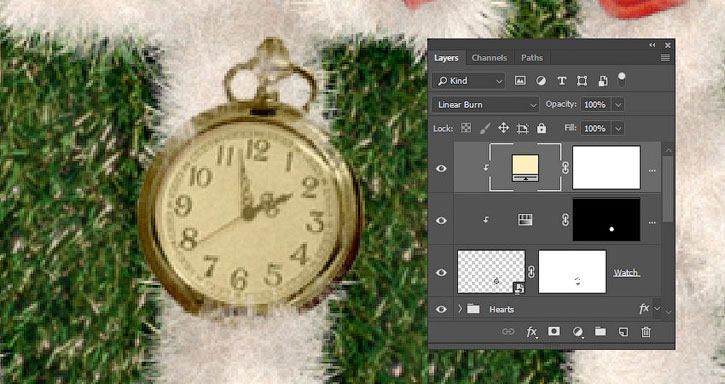
Task: Select the Watch layer thumbnail
Action: pyautogui.click(x=491, y=272)
